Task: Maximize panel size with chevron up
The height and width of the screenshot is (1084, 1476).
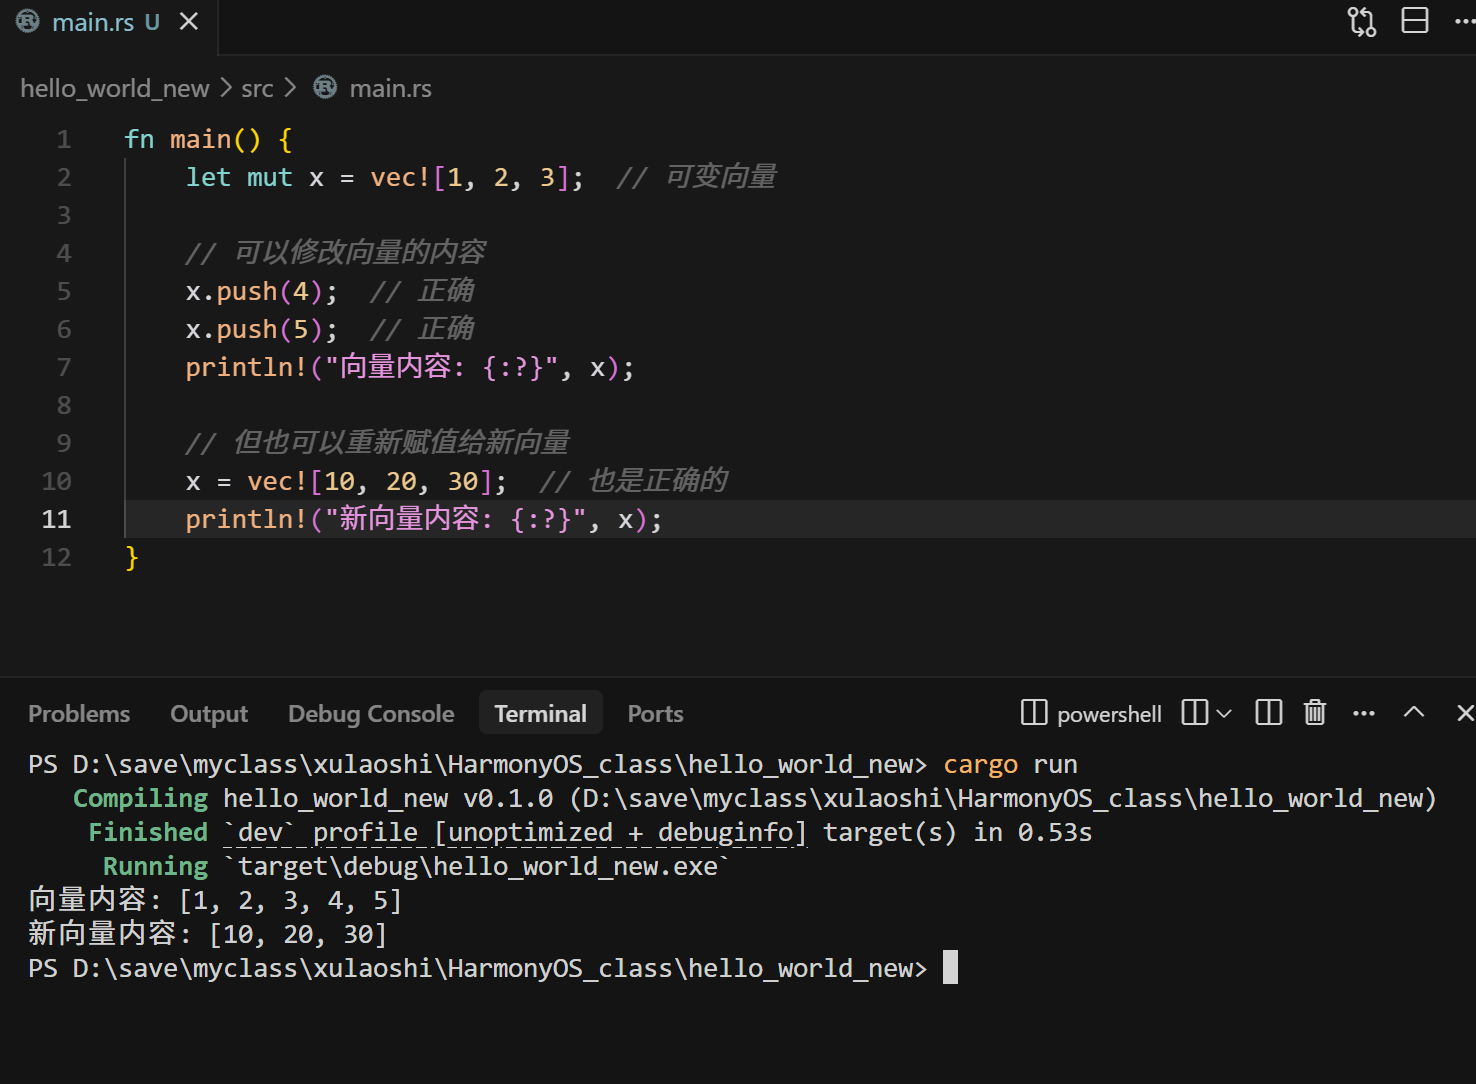Action: coord(1414,712)
